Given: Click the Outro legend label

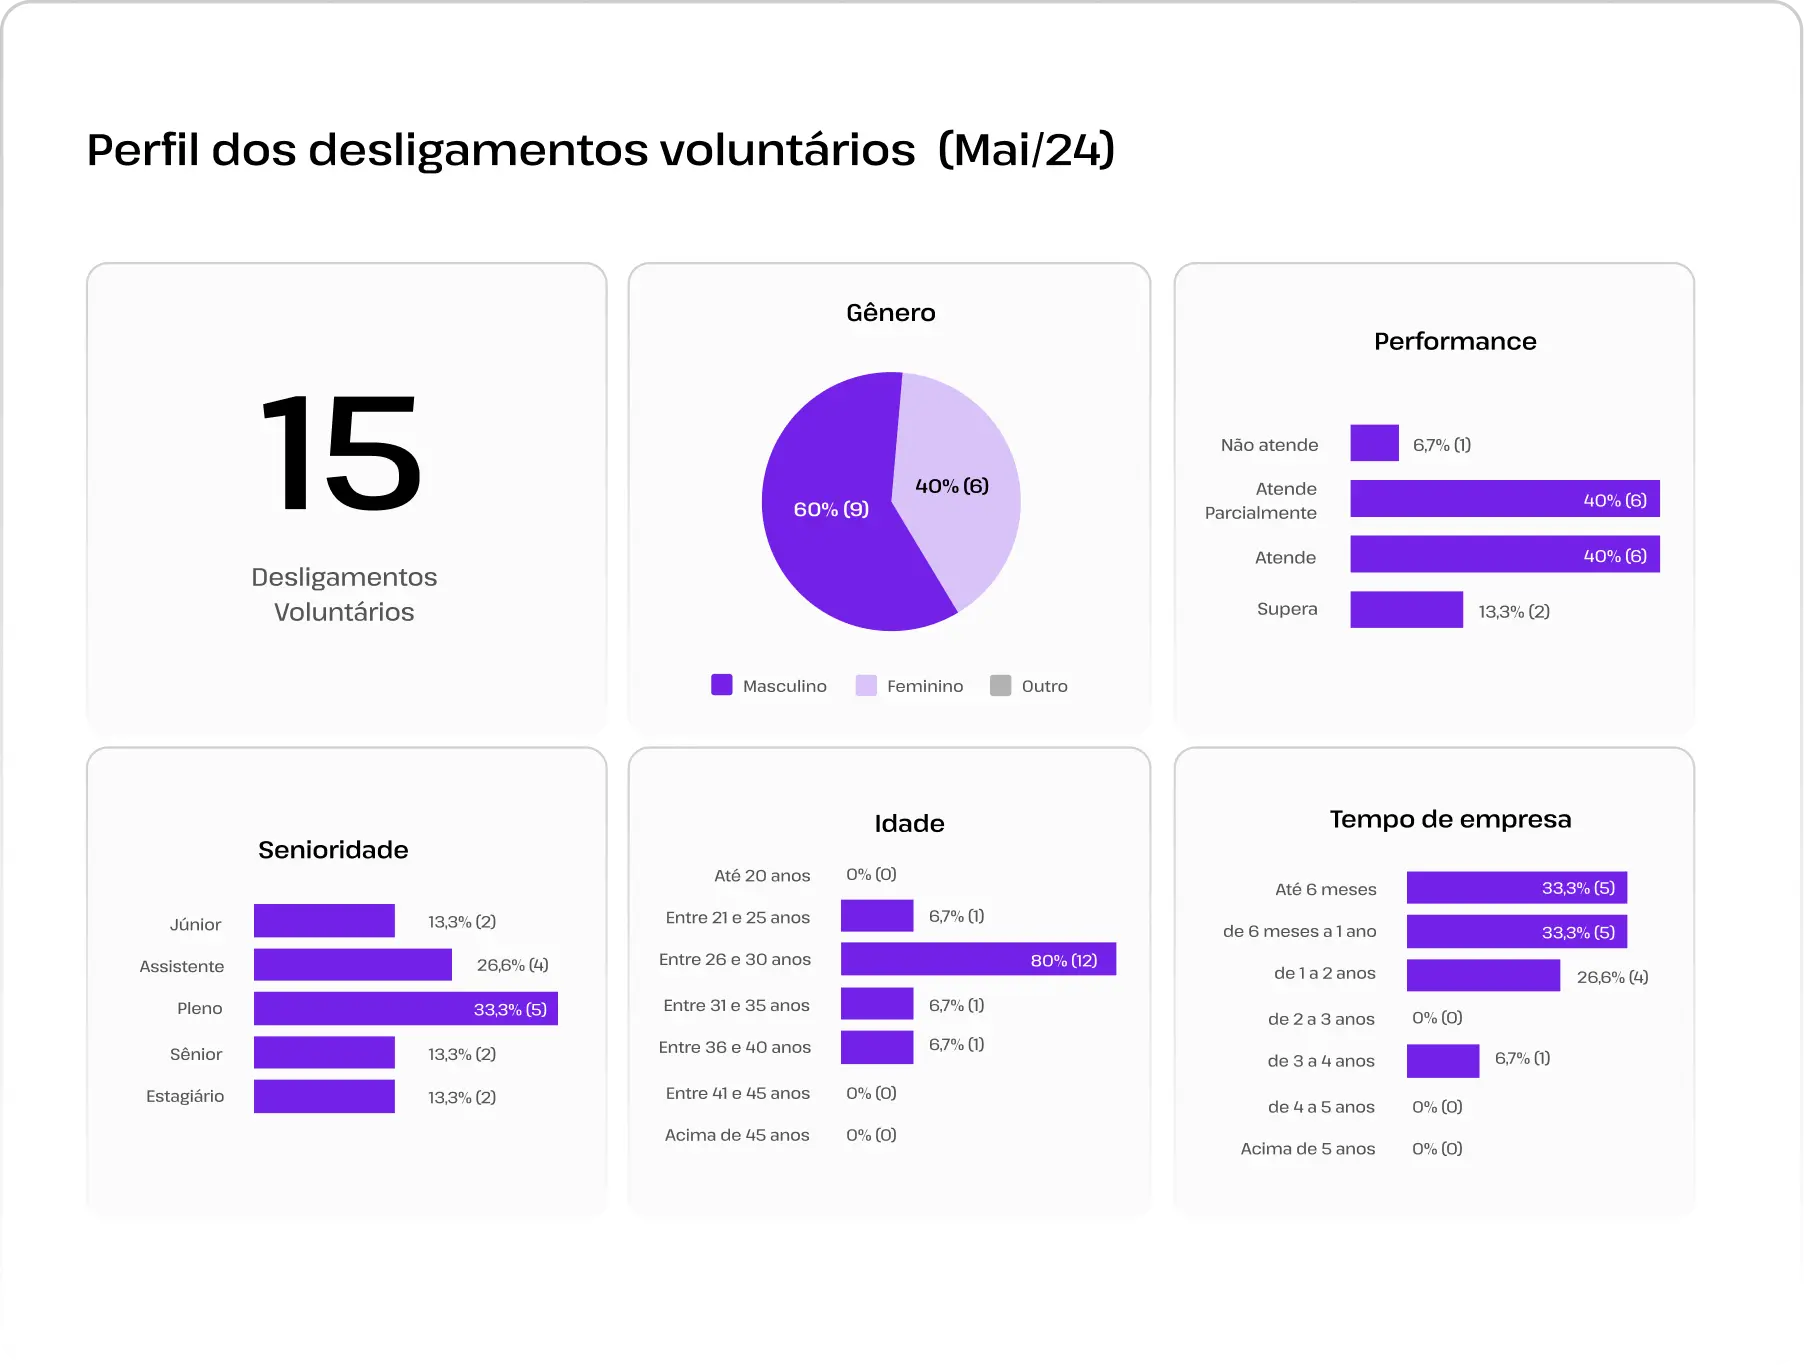Looking at the screenshot, I should click(x=1045, y=686).
